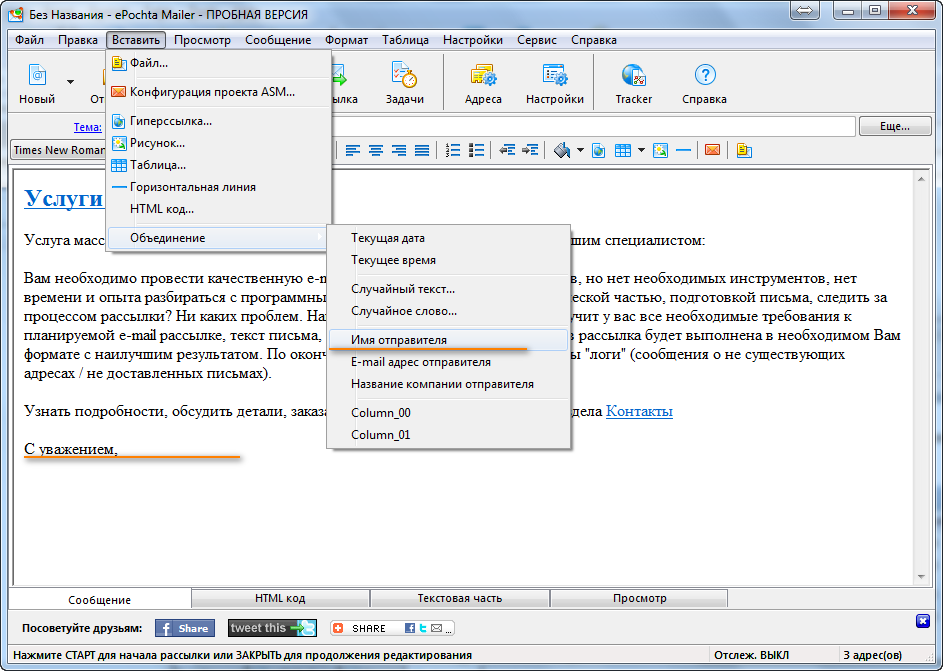Decrease paragraph indent
Screen dimensions: 943x671
(507, 150)
